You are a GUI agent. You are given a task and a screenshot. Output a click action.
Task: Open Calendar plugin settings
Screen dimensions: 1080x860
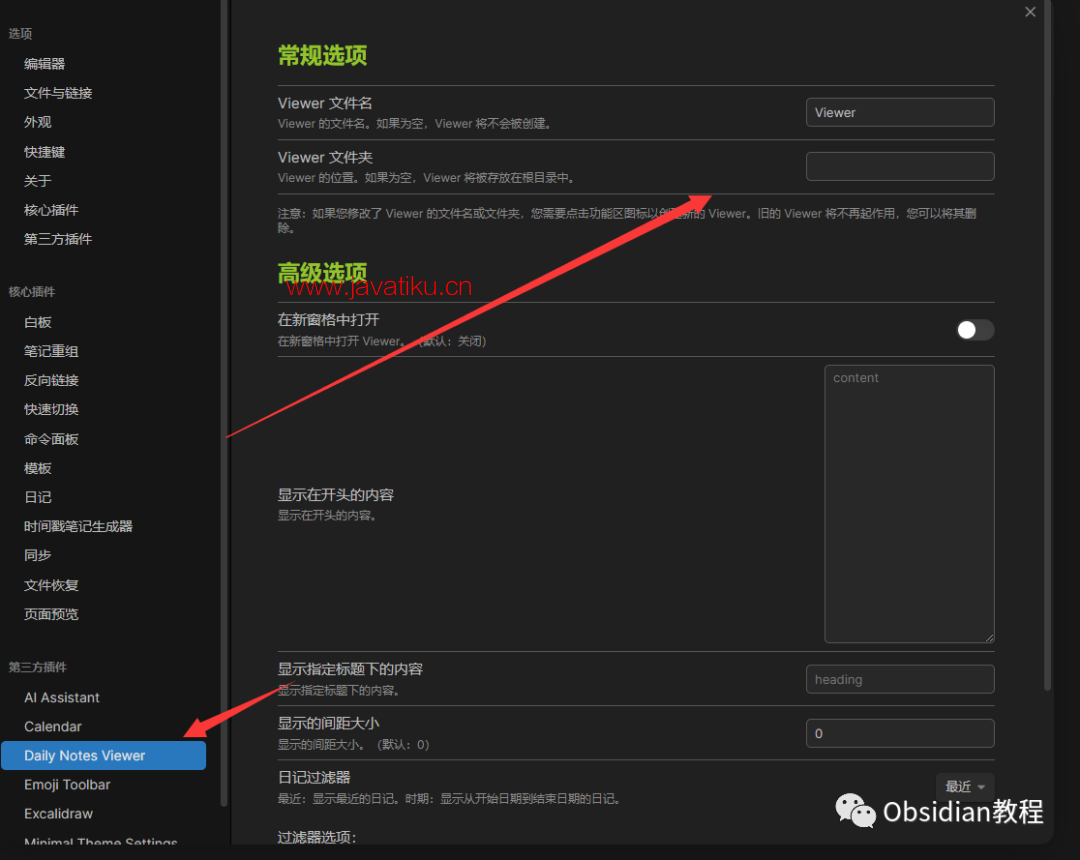pyautogui.click(x=52, y=726)
